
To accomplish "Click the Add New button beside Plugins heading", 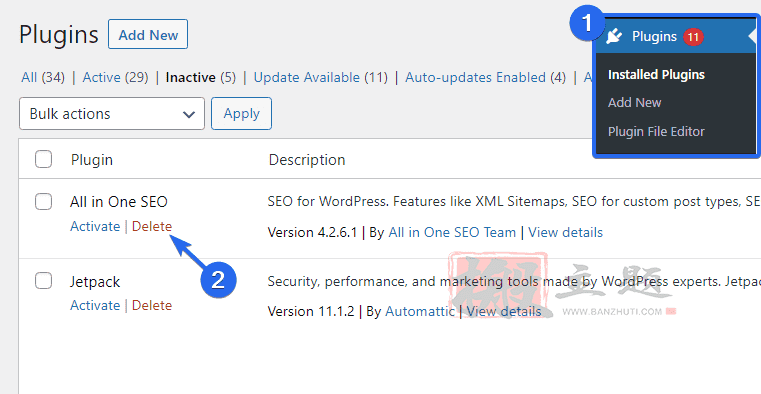I will [x=148, y=34].
